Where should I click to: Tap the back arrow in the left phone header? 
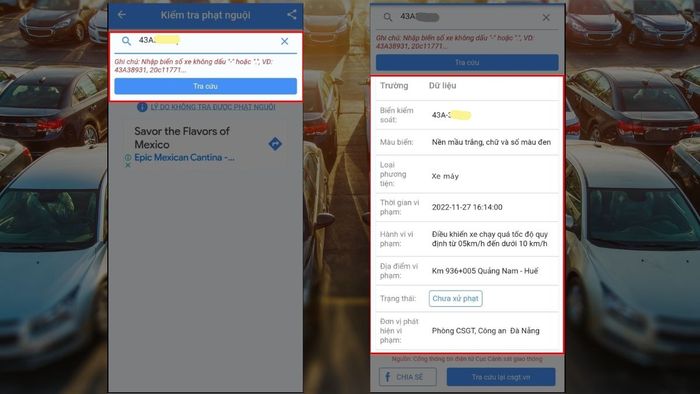coord(121,15)
